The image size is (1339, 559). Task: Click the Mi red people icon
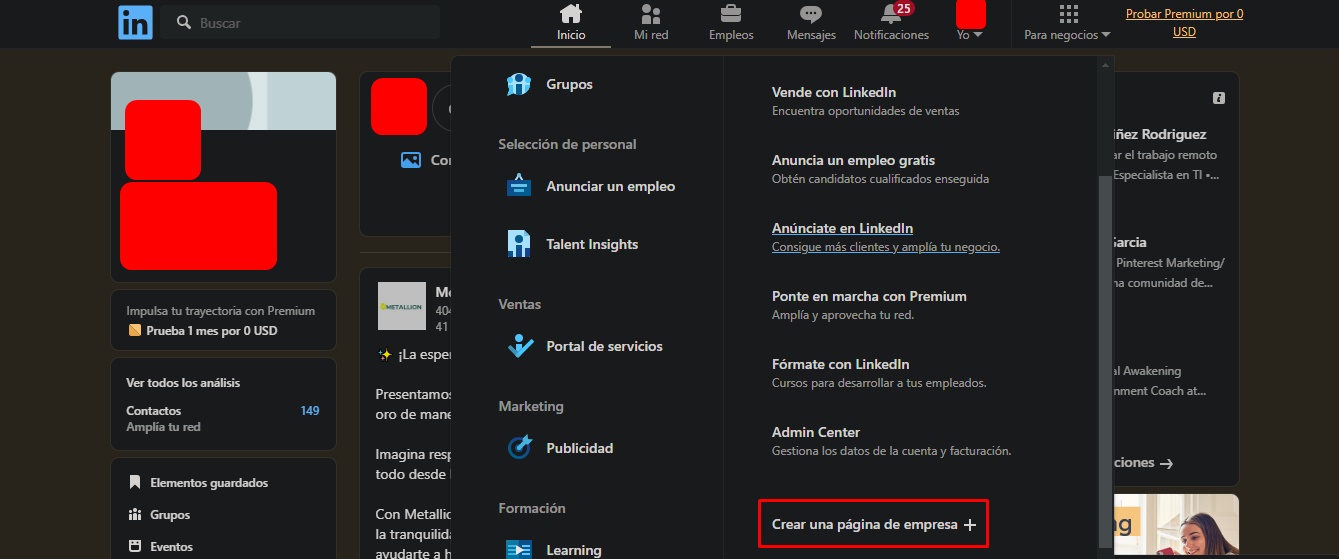tap(651, 14)
